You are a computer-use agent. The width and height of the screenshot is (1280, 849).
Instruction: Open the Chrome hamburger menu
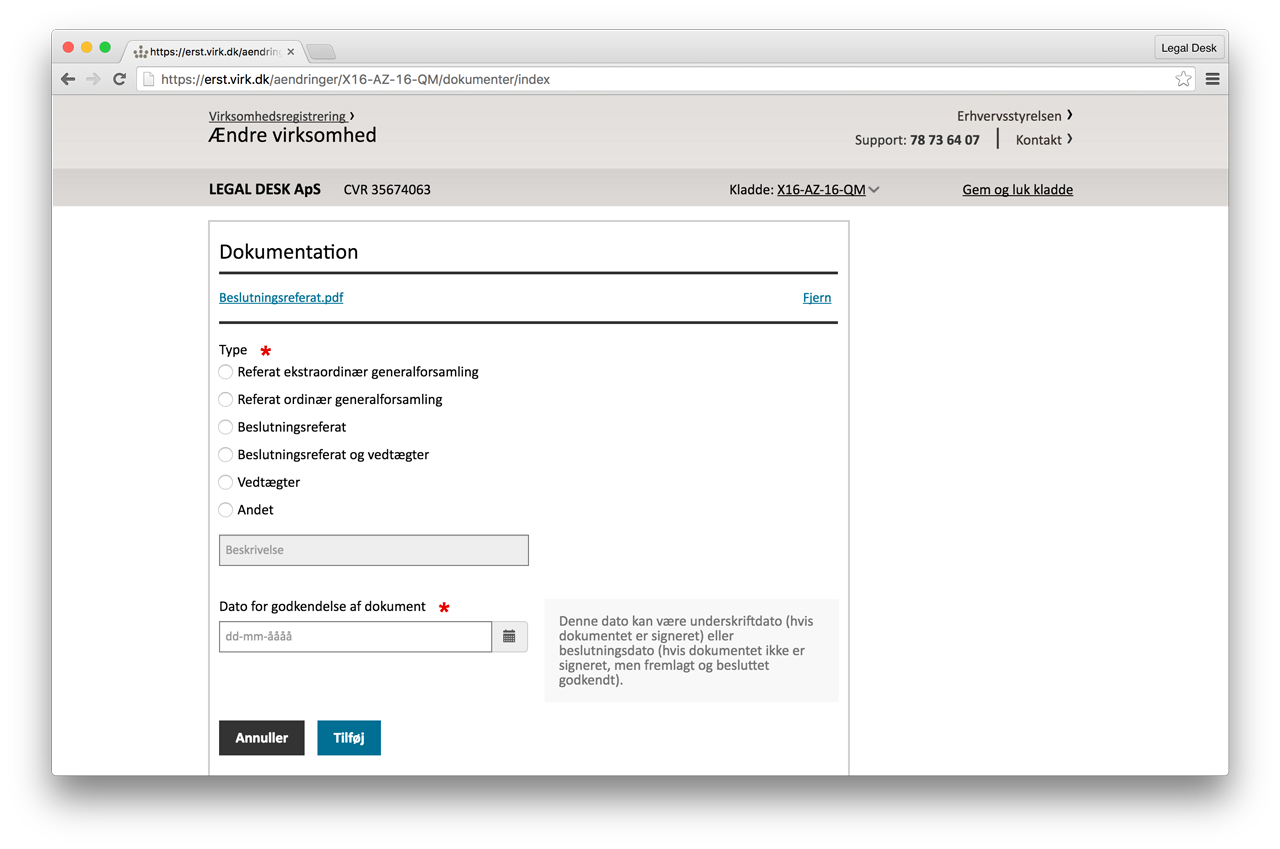pos(1212,79)
